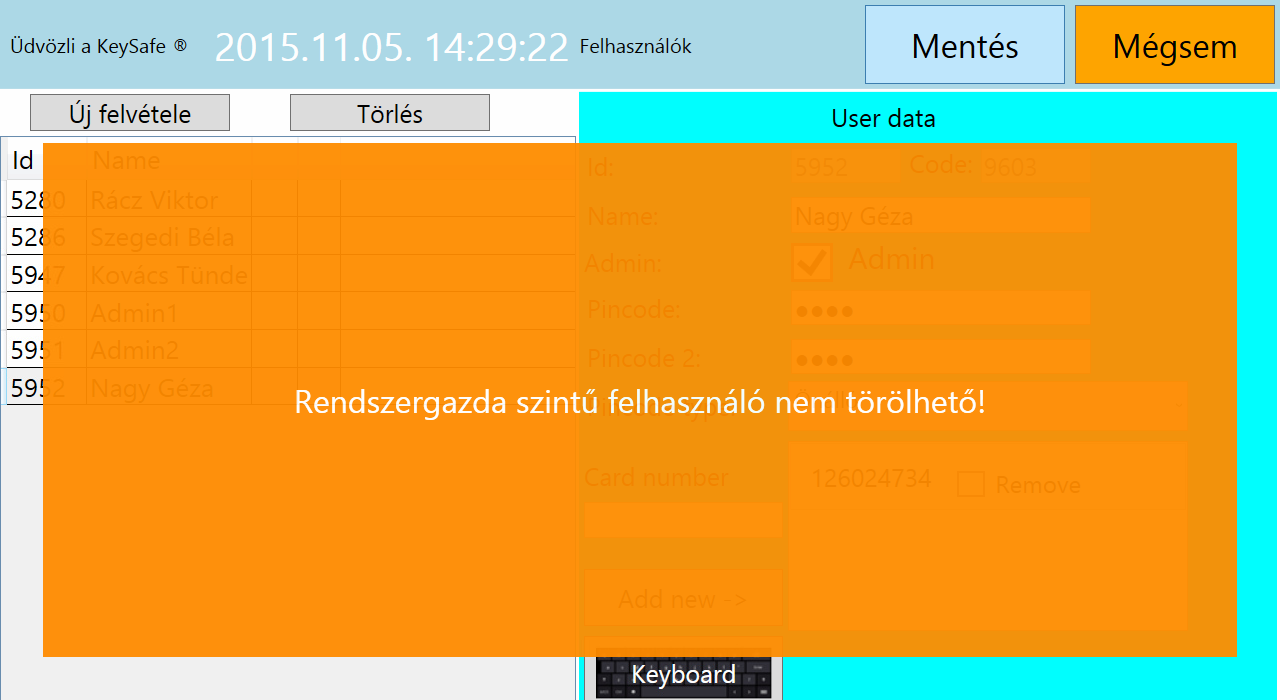Click the Pincode 2 input field
Image resolution: width=1280 pixels, height=700 pixels.
click(941, 358)
